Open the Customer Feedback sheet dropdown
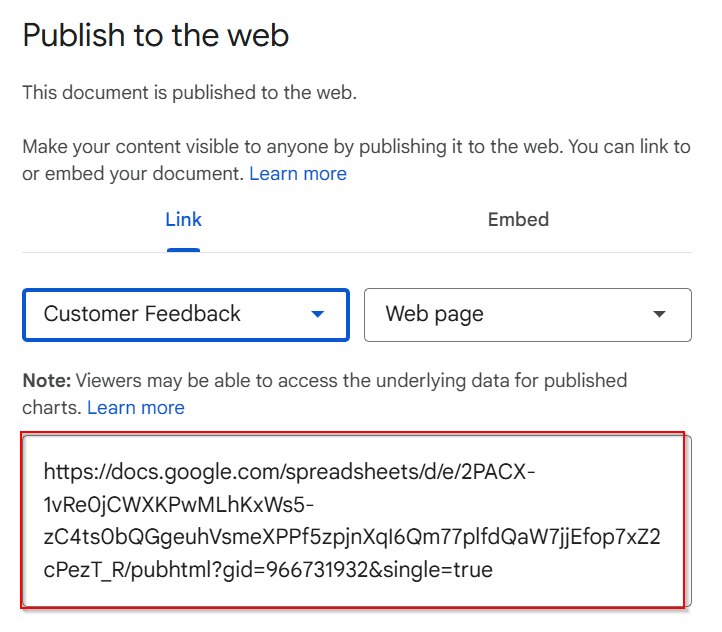Screen dimensions: 722x632 pyautogui.click(x=186, y=315)
